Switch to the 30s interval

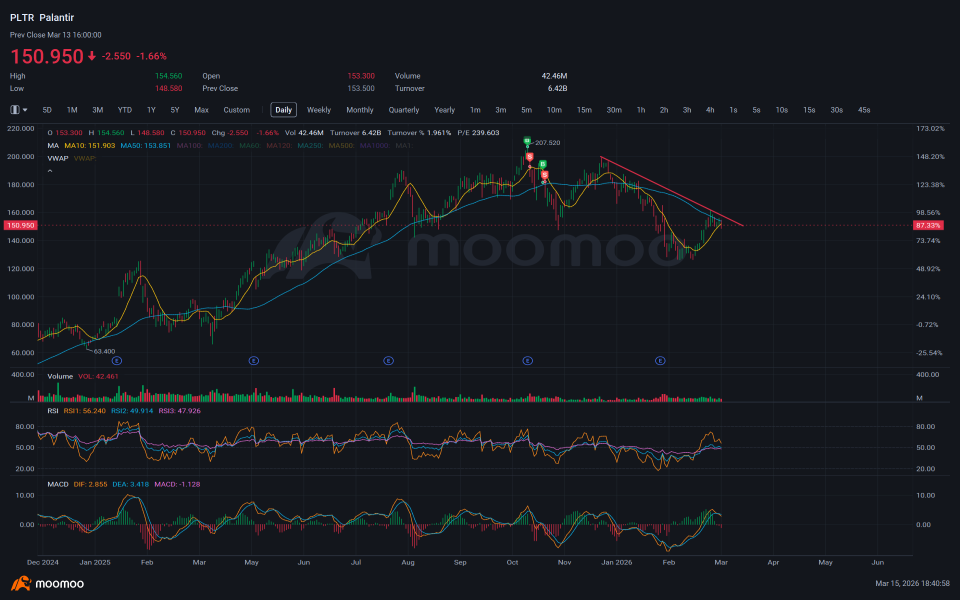pyautogui.click(x=837, y=110)
